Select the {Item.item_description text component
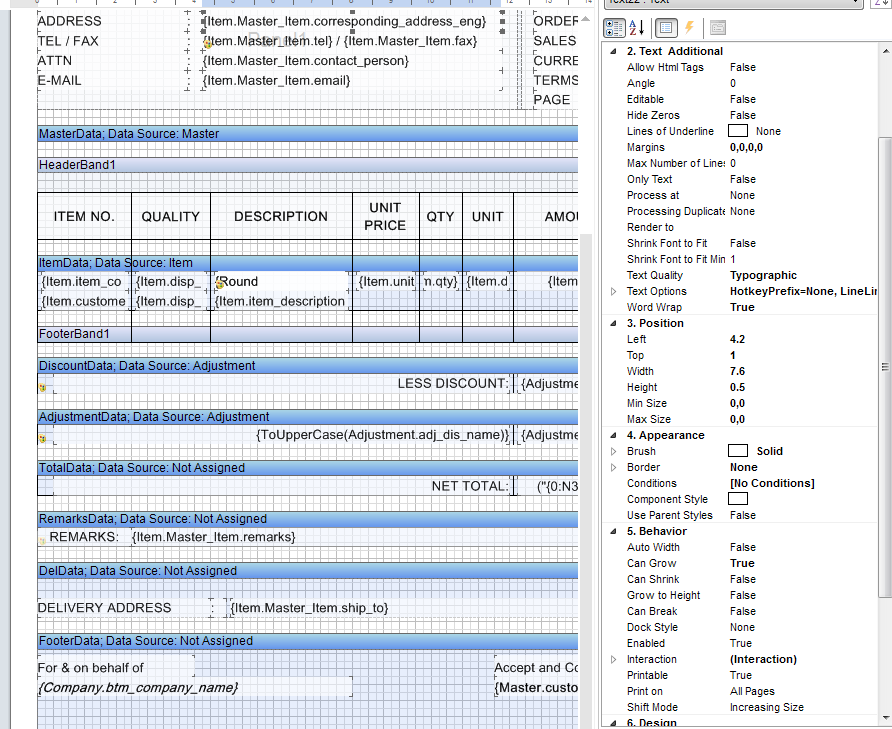Viewport: 892px width, 729px height. coord(280,302)
